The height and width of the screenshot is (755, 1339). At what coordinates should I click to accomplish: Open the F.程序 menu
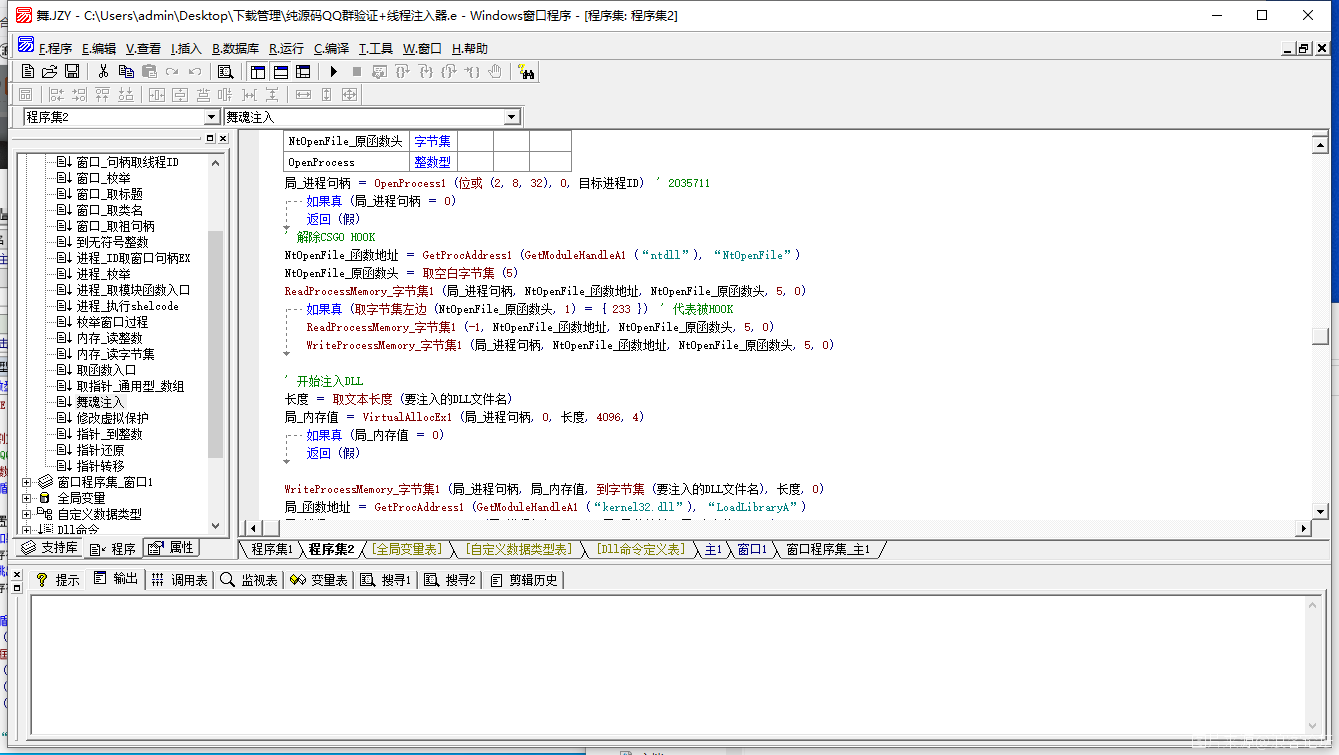point(56,48)
